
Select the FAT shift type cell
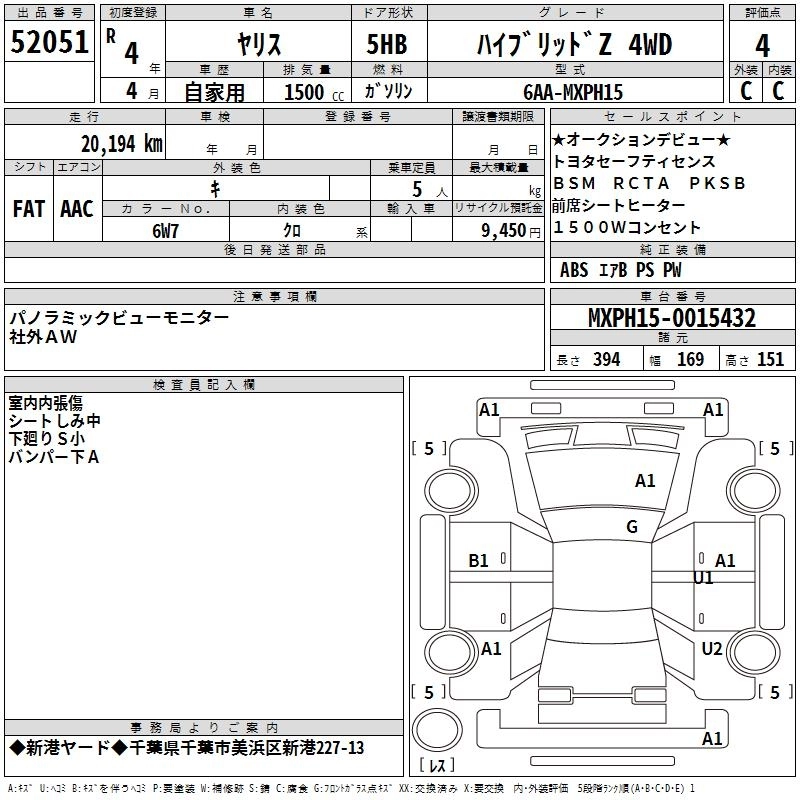point(28,208)
